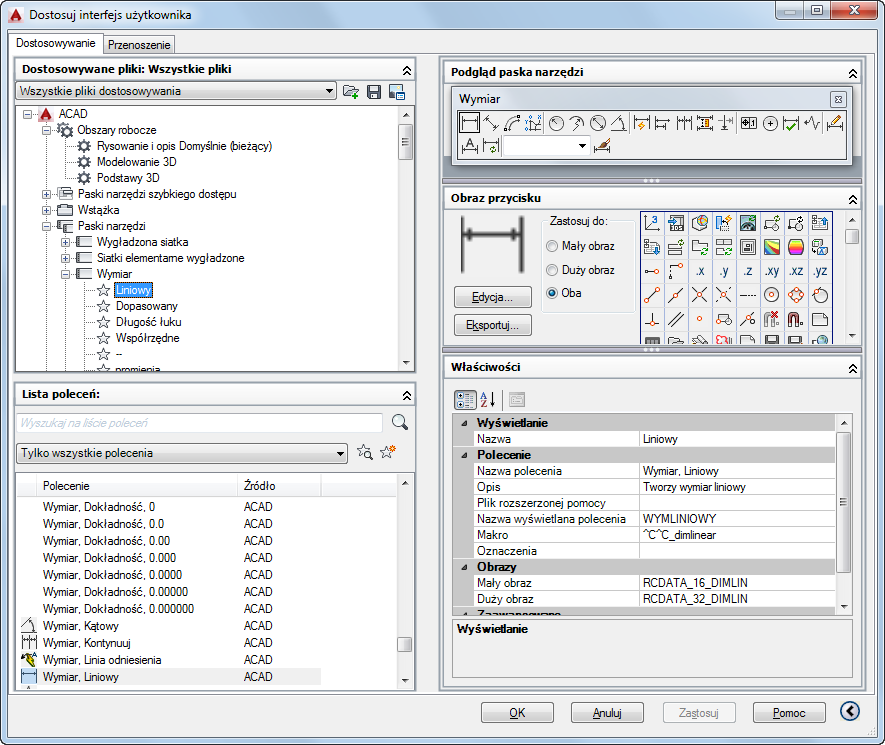
Task: Select the Diameter dimension icon in toolbar preview
Action: pos(598,123)
